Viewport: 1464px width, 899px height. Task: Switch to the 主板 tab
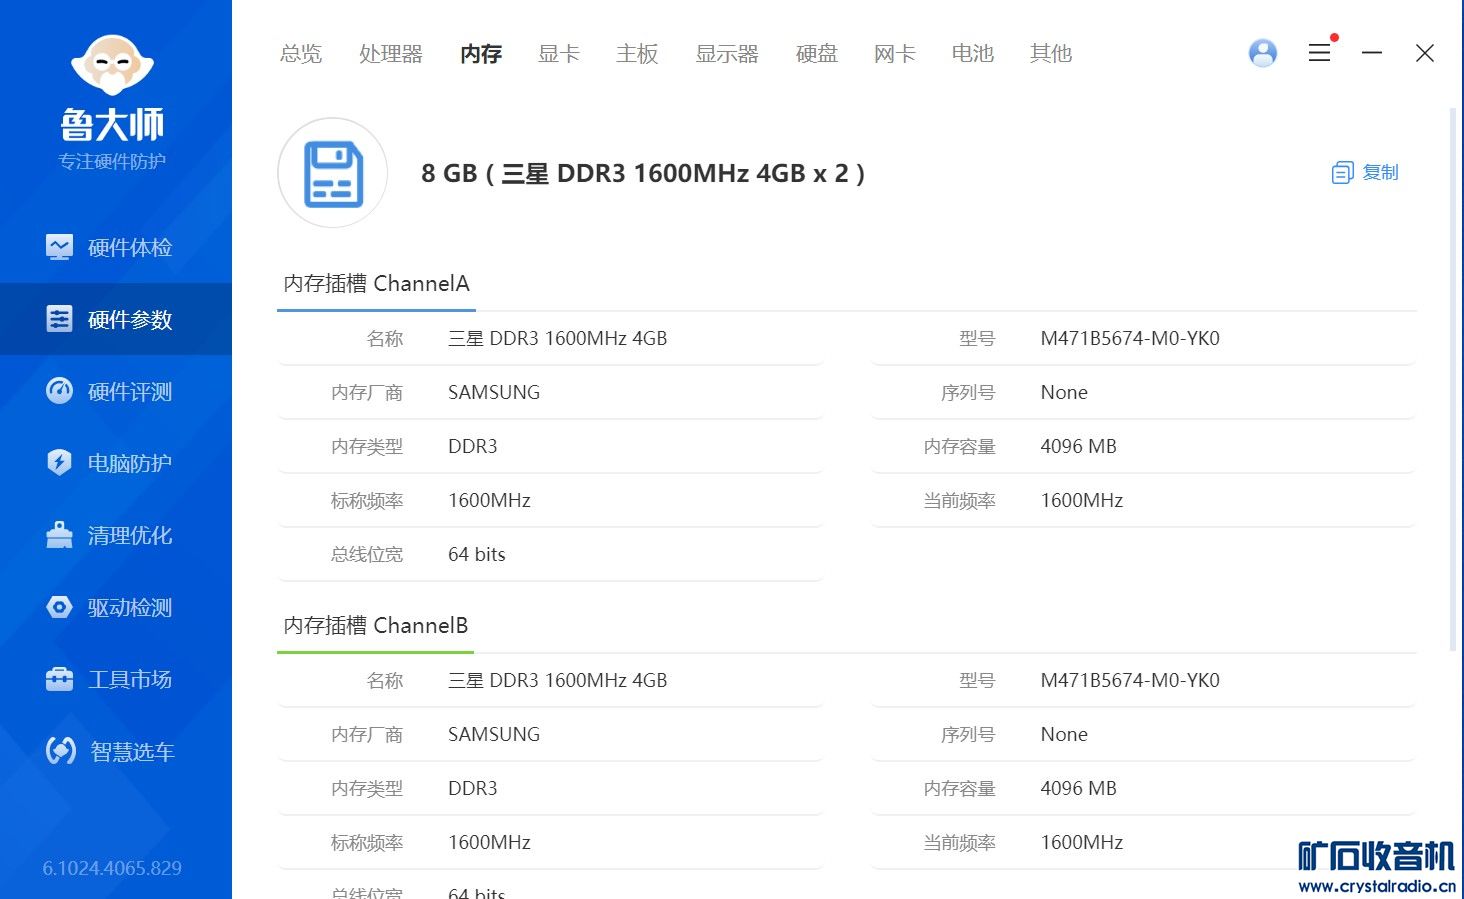tap(637, 54)
